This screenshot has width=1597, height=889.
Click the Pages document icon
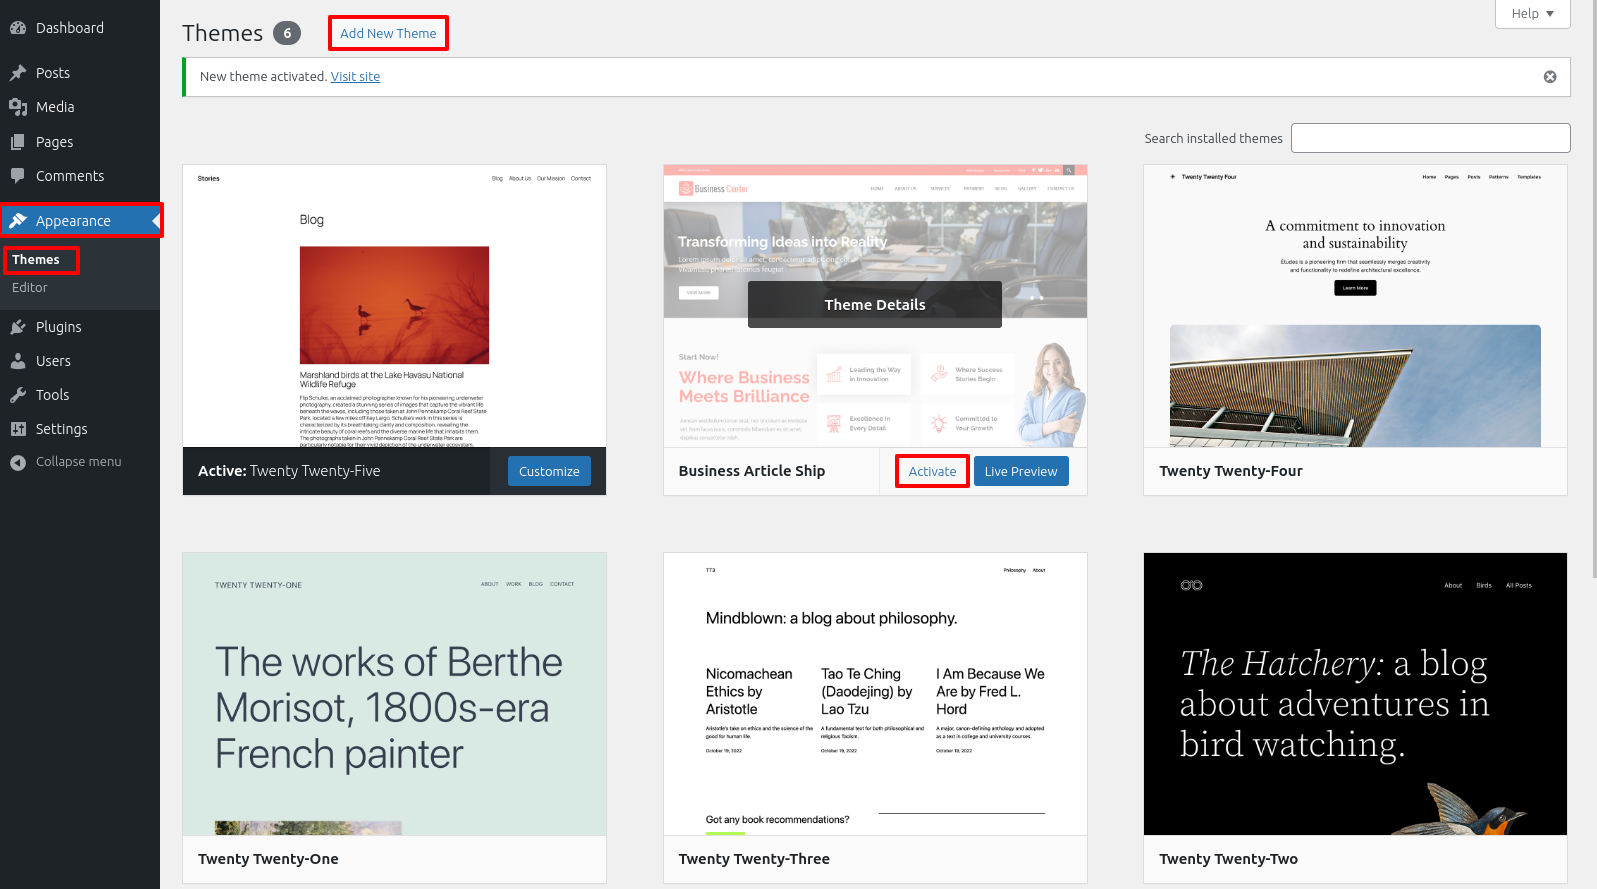pyautogui.click(x=18, y=142)
